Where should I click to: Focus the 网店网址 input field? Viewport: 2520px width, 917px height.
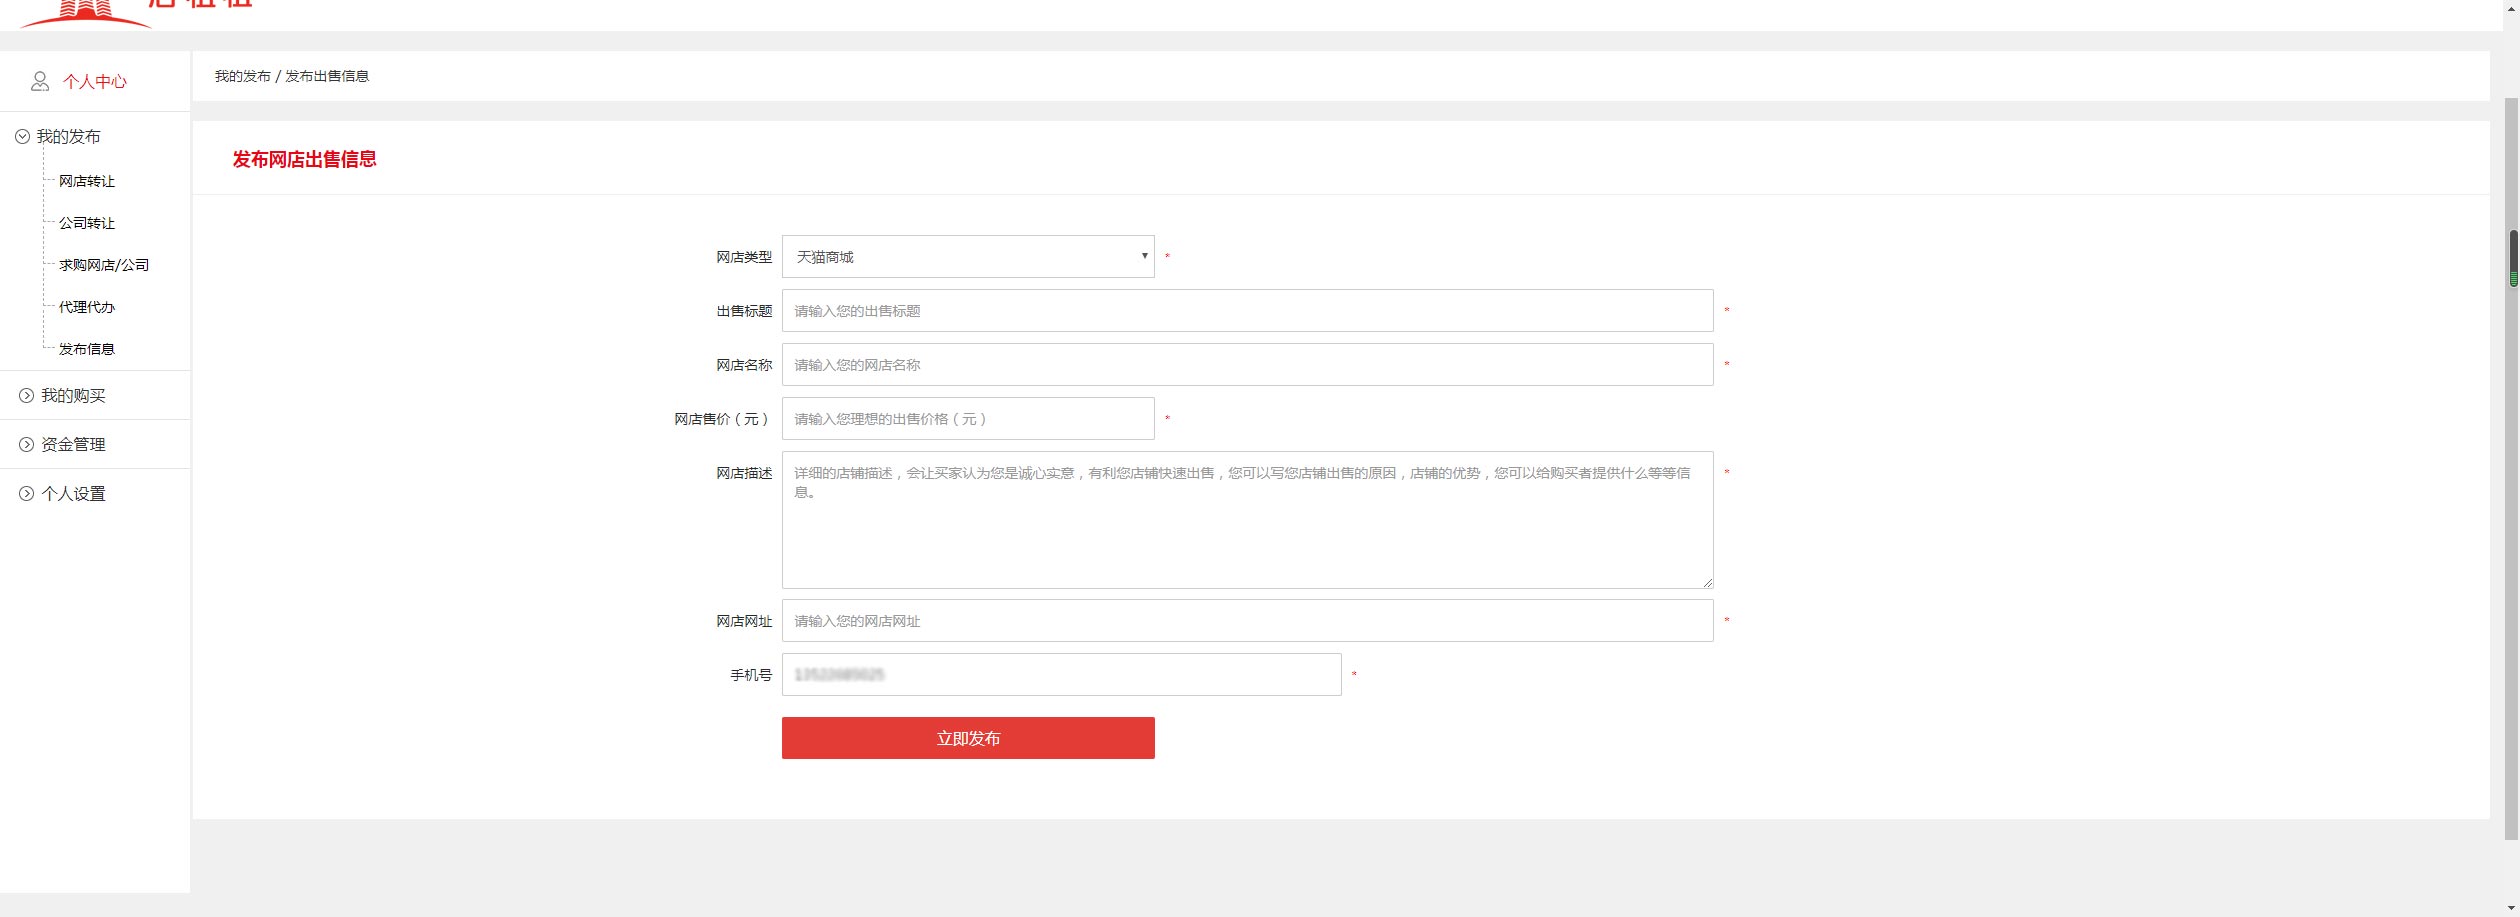point(1248,621)
